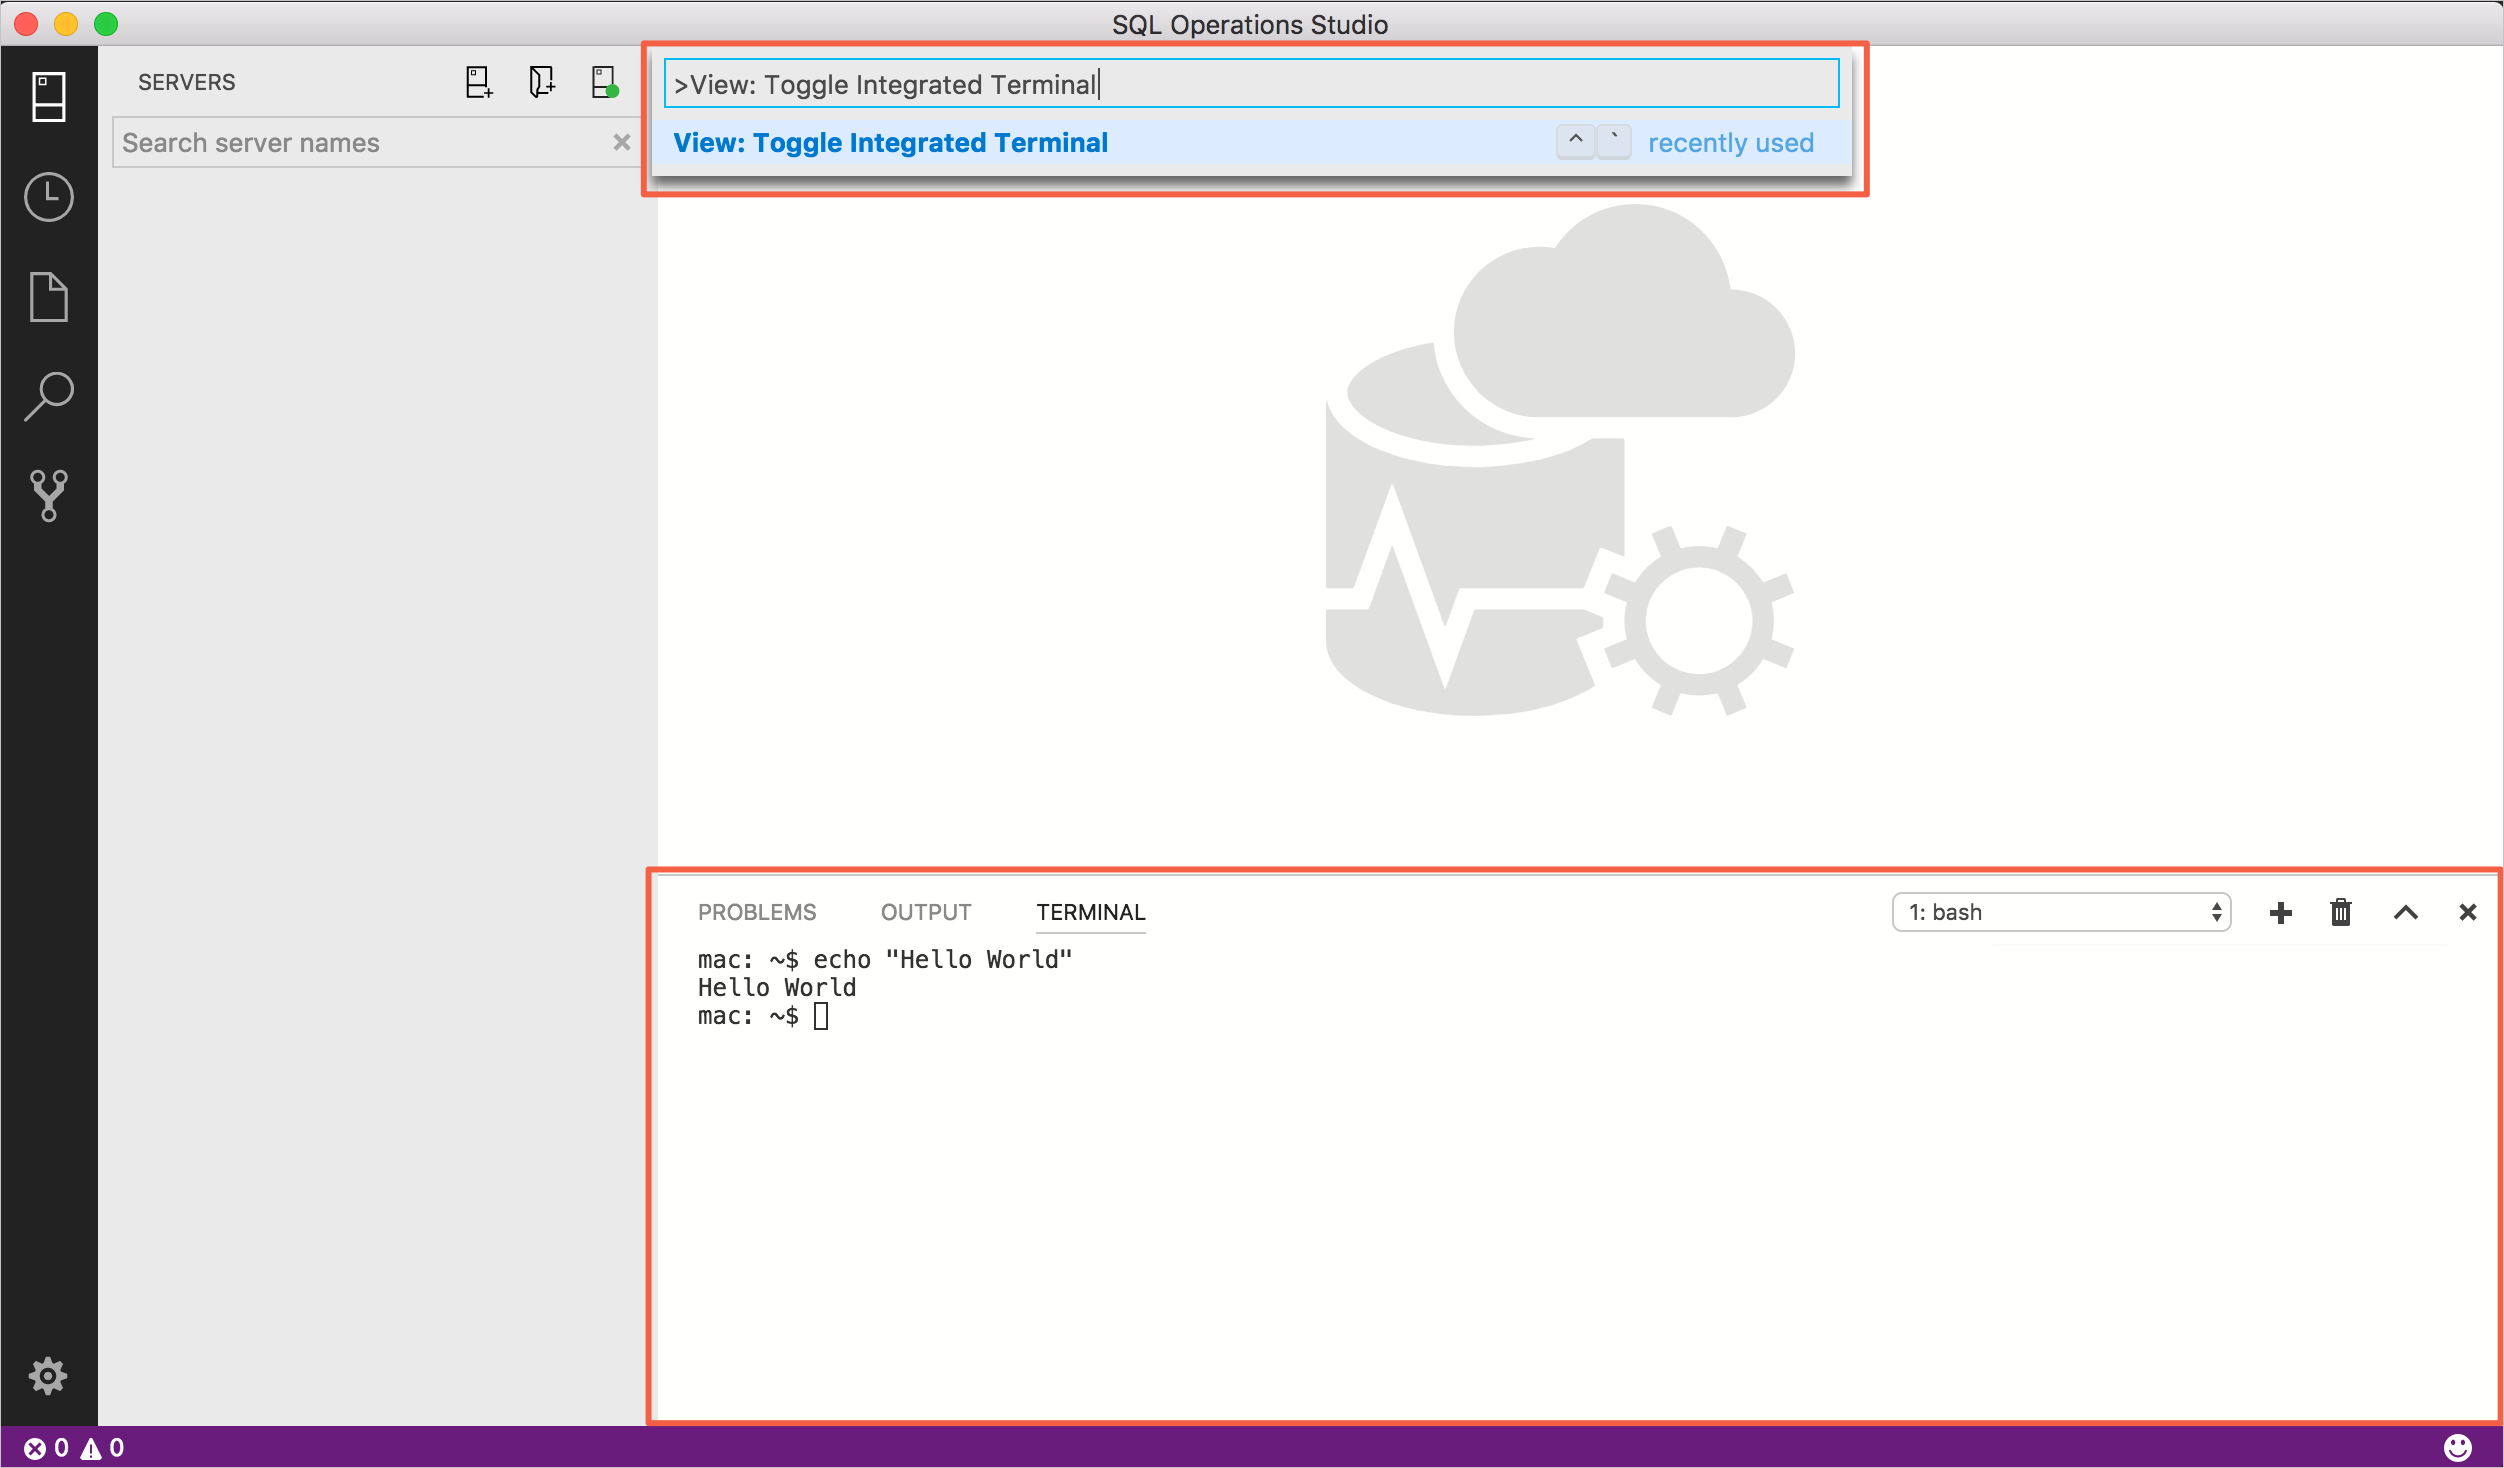Image resolution: width=2504 pixels, height=1468 pixels.
Task: Select the Search icon in sidebar
Action: [47, 393]
